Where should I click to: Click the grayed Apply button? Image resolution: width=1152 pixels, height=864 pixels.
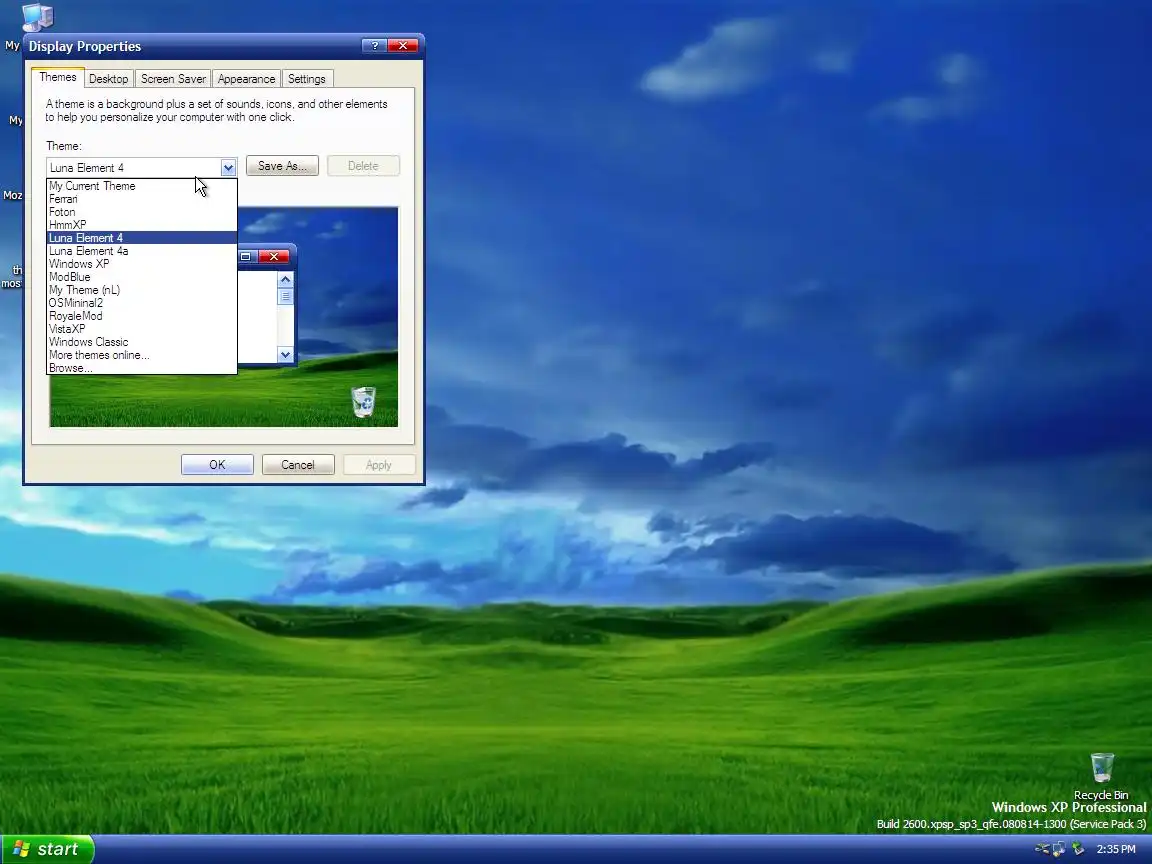378,465
